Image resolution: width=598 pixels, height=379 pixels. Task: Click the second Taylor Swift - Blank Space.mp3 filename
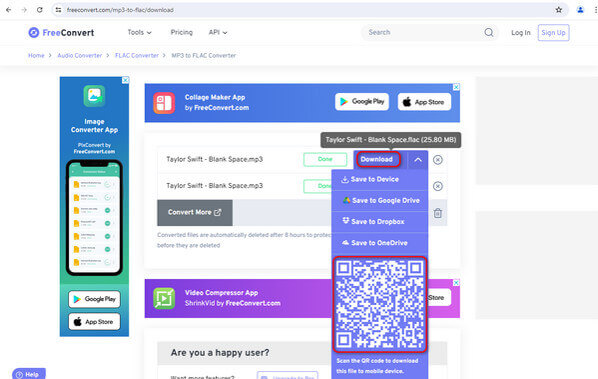pyautogui.click(x=214, y=186)
